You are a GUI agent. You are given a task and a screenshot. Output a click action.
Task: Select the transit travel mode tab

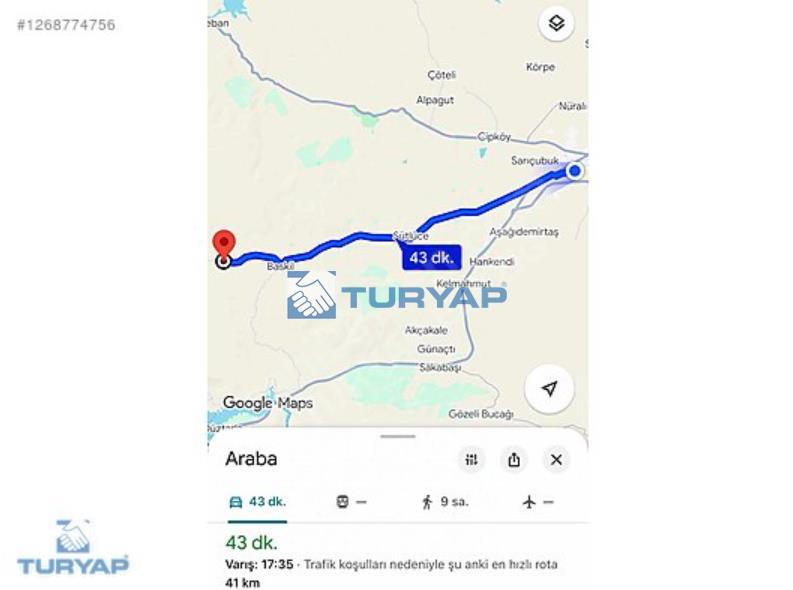click(351, 502)
